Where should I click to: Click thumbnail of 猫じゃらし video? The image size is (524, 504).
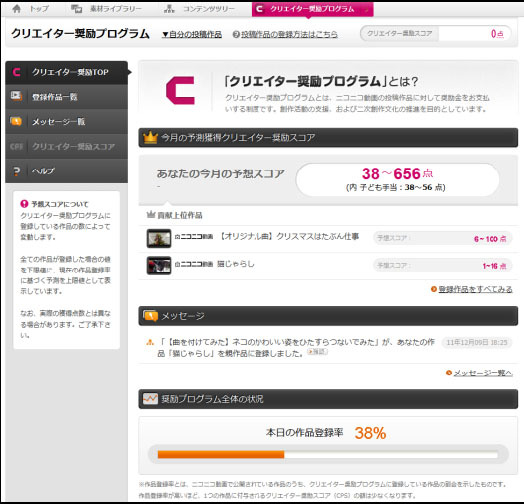pyautogui.click(x=159, y=265)
